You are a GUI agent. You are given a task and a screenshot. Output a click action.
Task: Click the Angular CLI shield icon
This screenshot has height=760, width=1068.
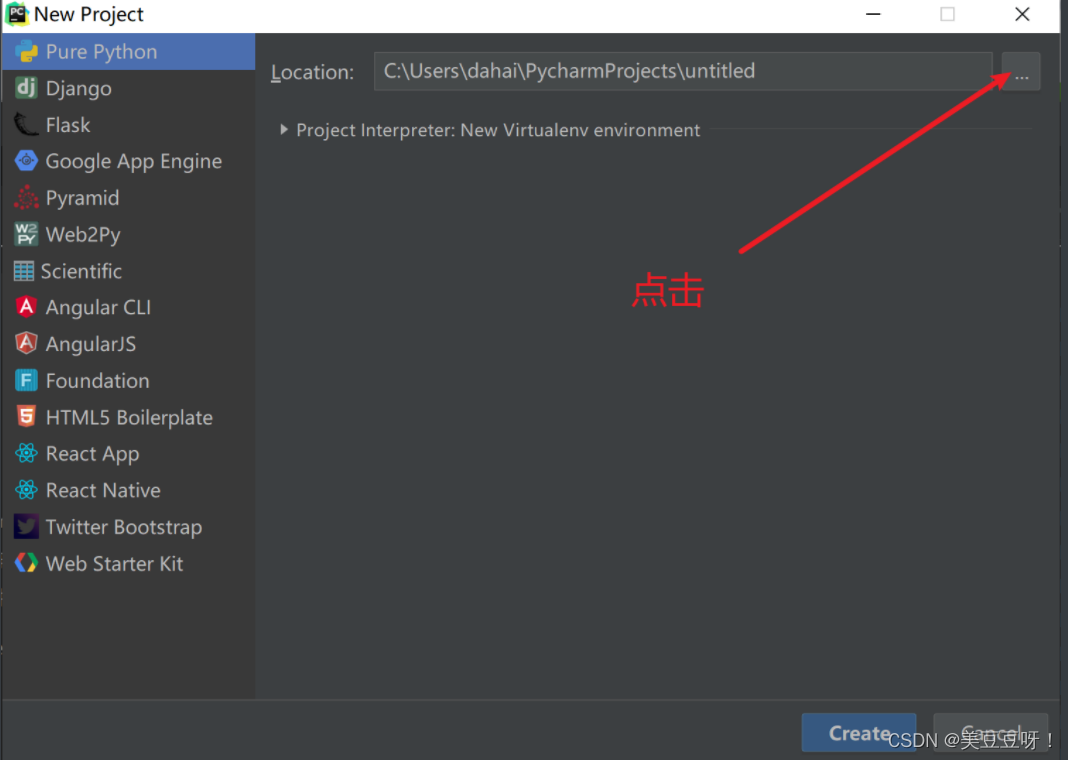[x=26, y=307]
